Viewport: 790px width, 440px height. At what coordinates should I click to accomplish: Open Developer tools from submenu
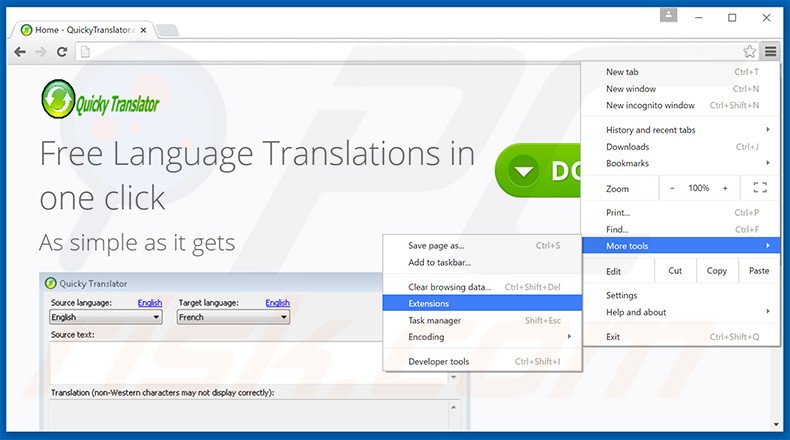482,361
